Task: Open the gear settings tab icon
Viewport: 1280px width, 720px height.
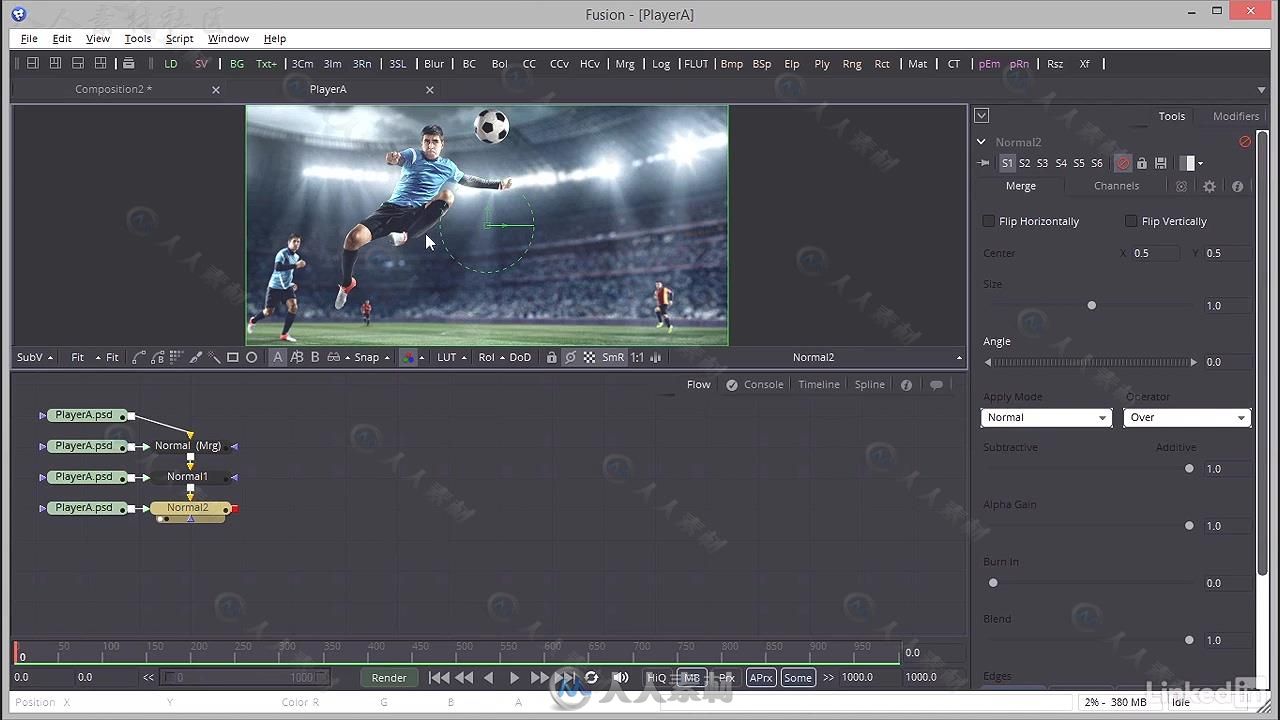Action: 1209,186
